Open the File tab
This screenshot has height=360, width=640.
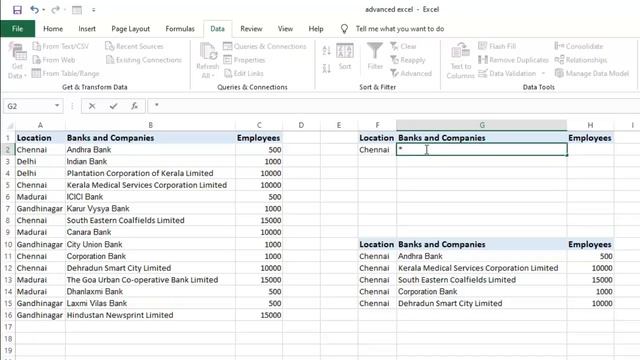pos(18,29)
